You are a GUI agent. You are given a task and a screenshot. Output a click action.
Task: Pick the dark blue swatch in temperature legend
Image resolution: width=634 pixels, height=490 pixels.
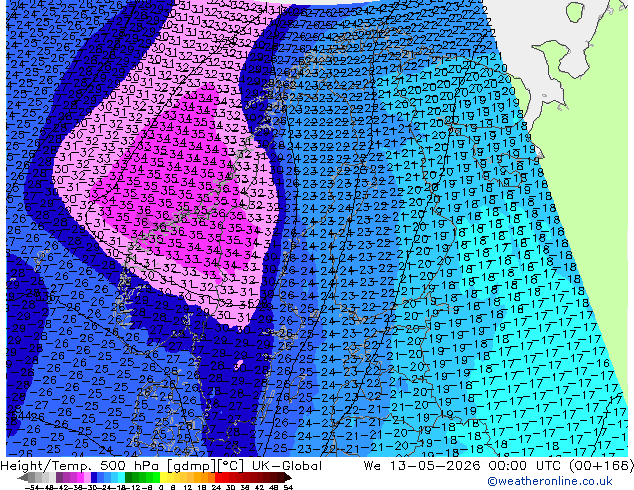coord(94,477)
